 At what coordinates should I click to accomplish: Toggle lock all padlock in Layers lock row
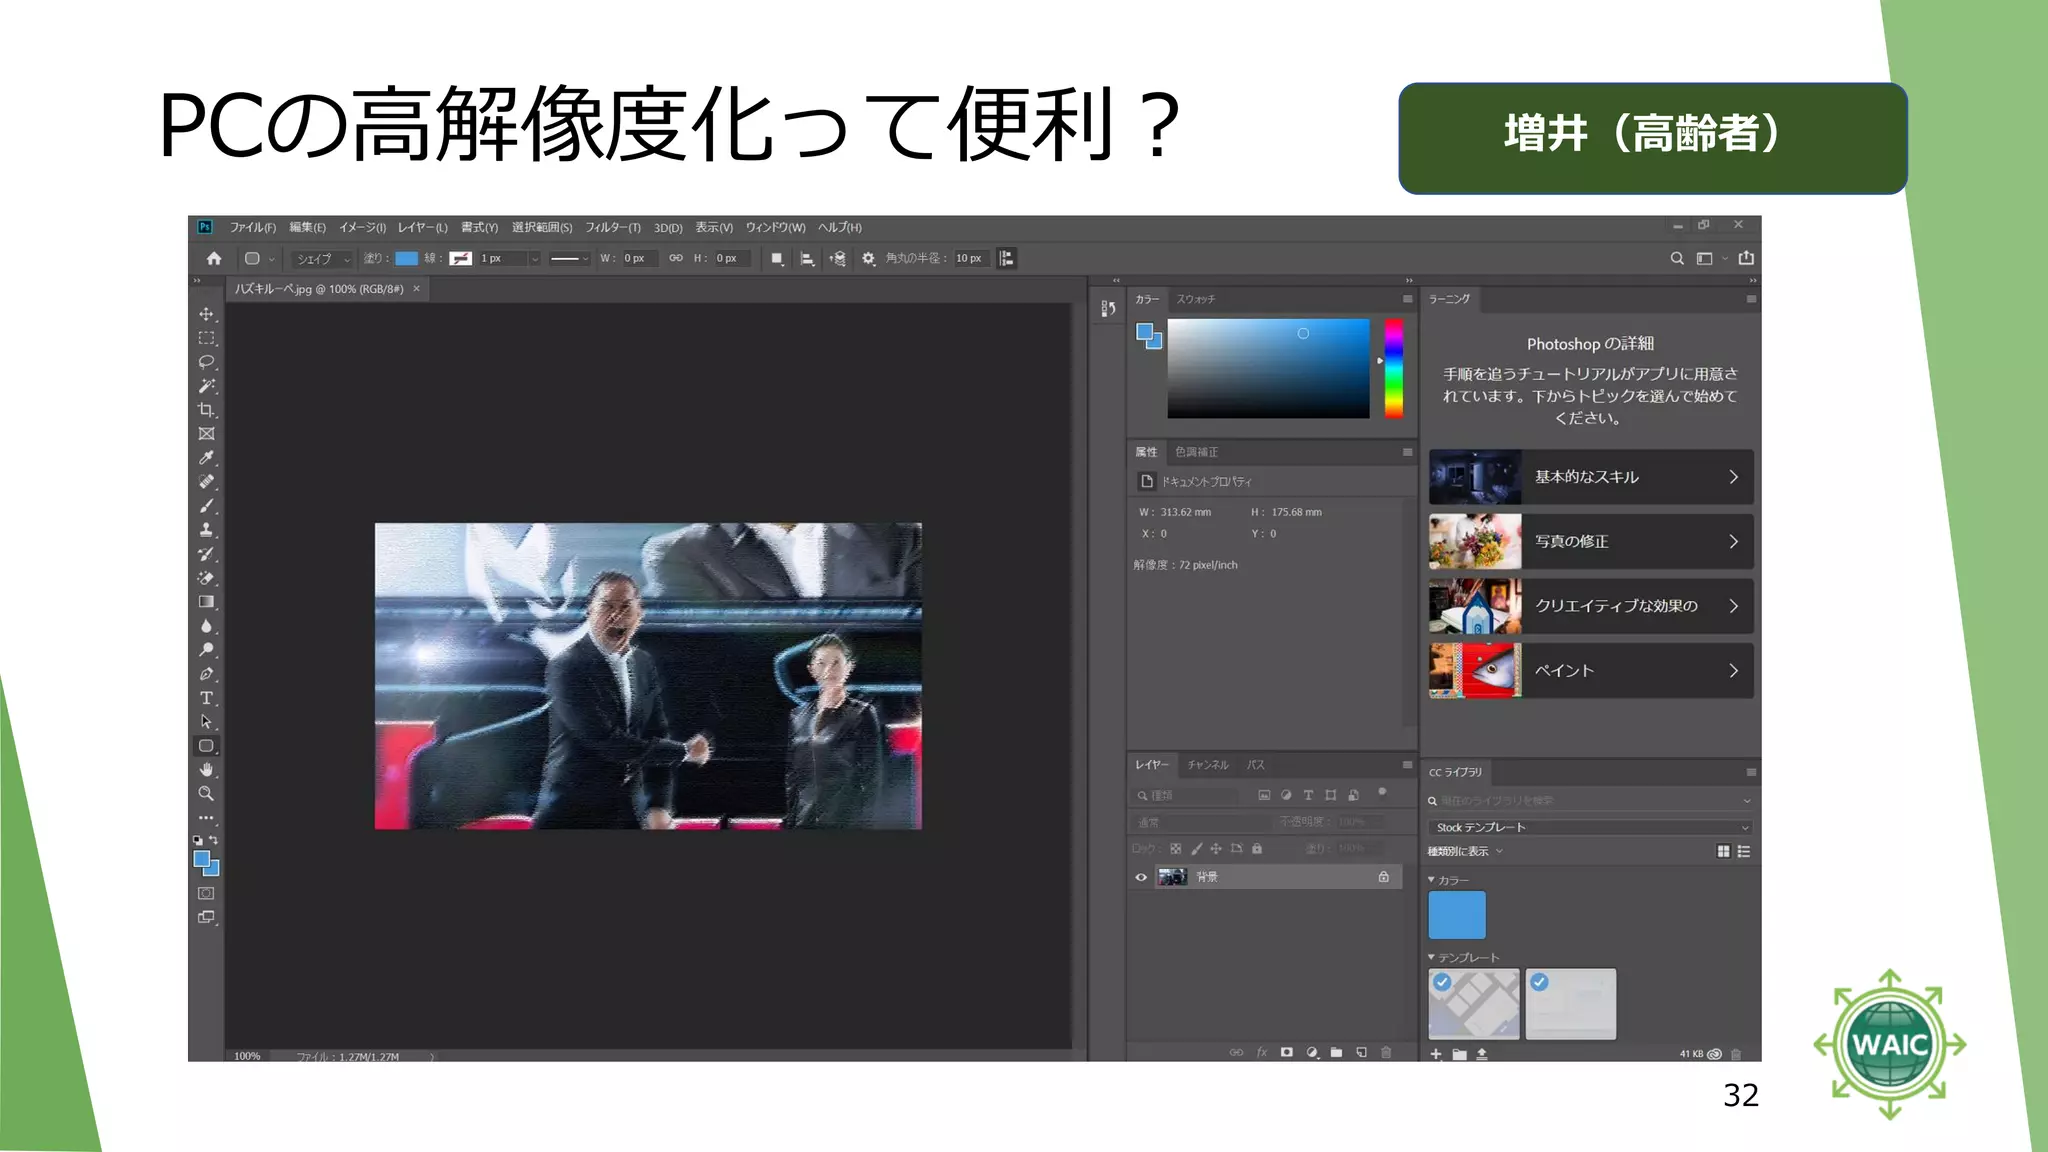[x=1257, y=849]
